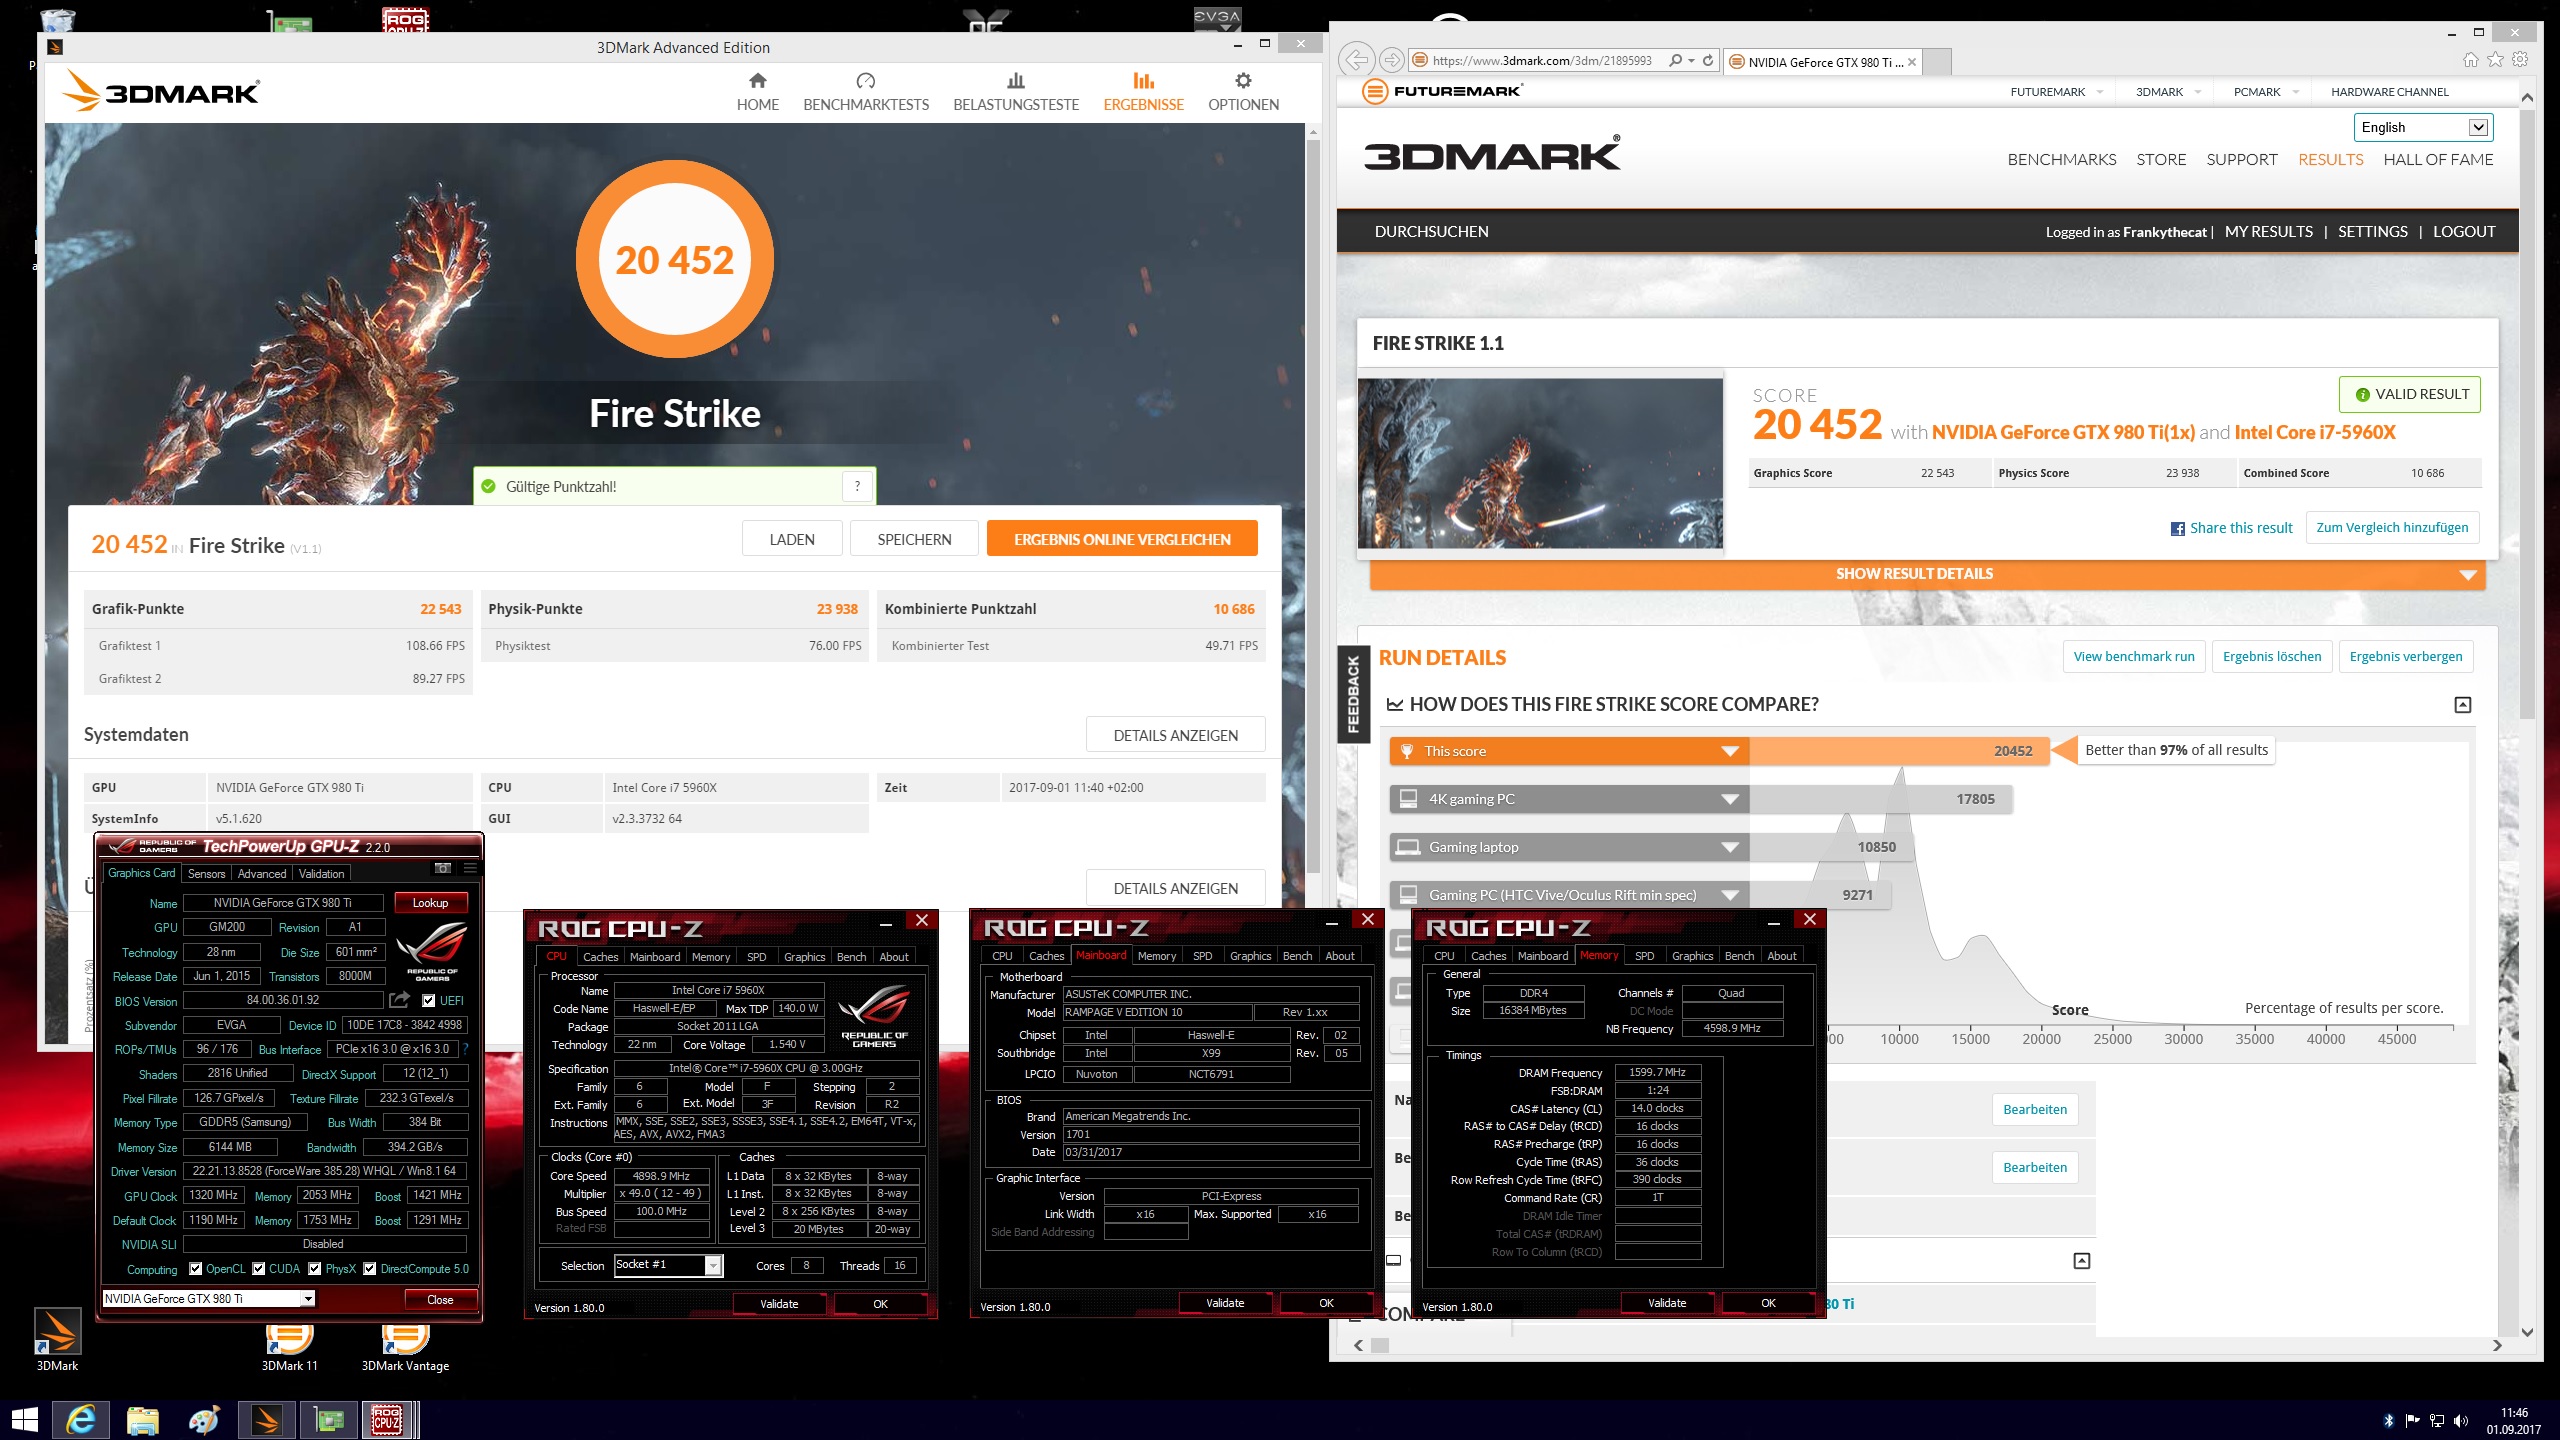This screenshot has width=2560, height=1440.
Task: Click the GPU-Z BIOS export share icon
Action: point(399,1000)
